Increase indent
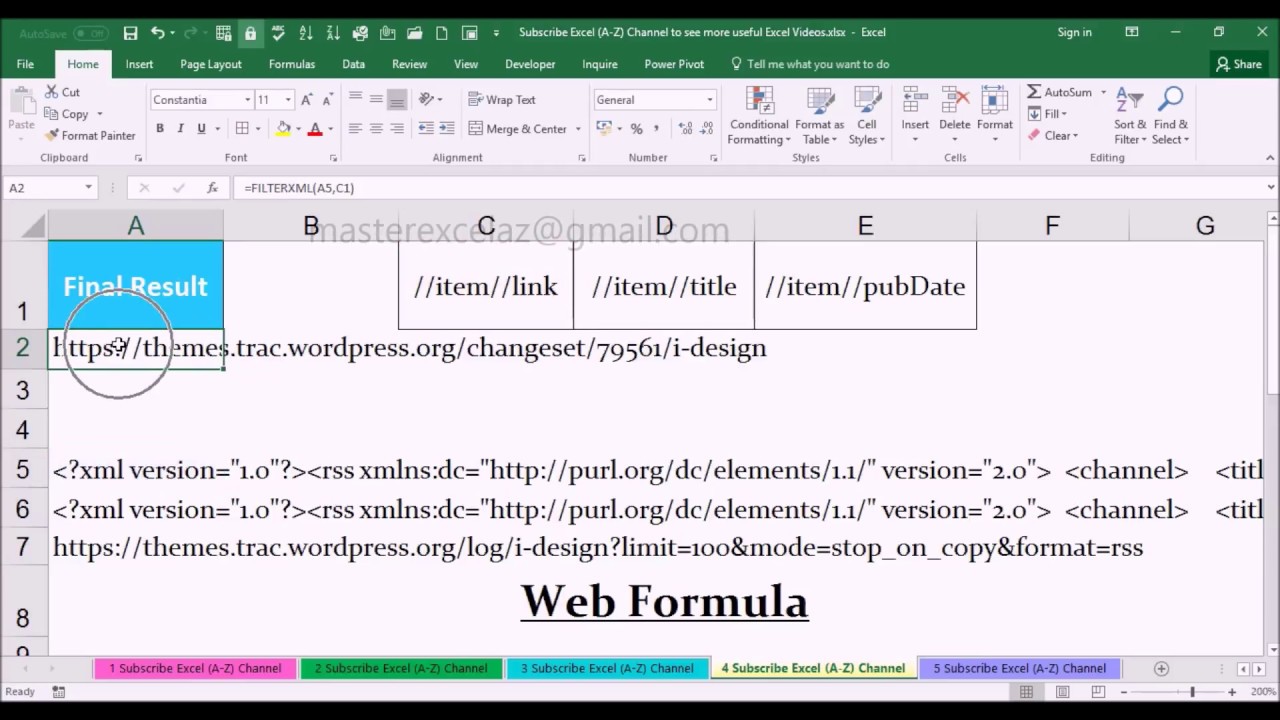The height and width of the screenshot is (720, 1280). (447, 128)
